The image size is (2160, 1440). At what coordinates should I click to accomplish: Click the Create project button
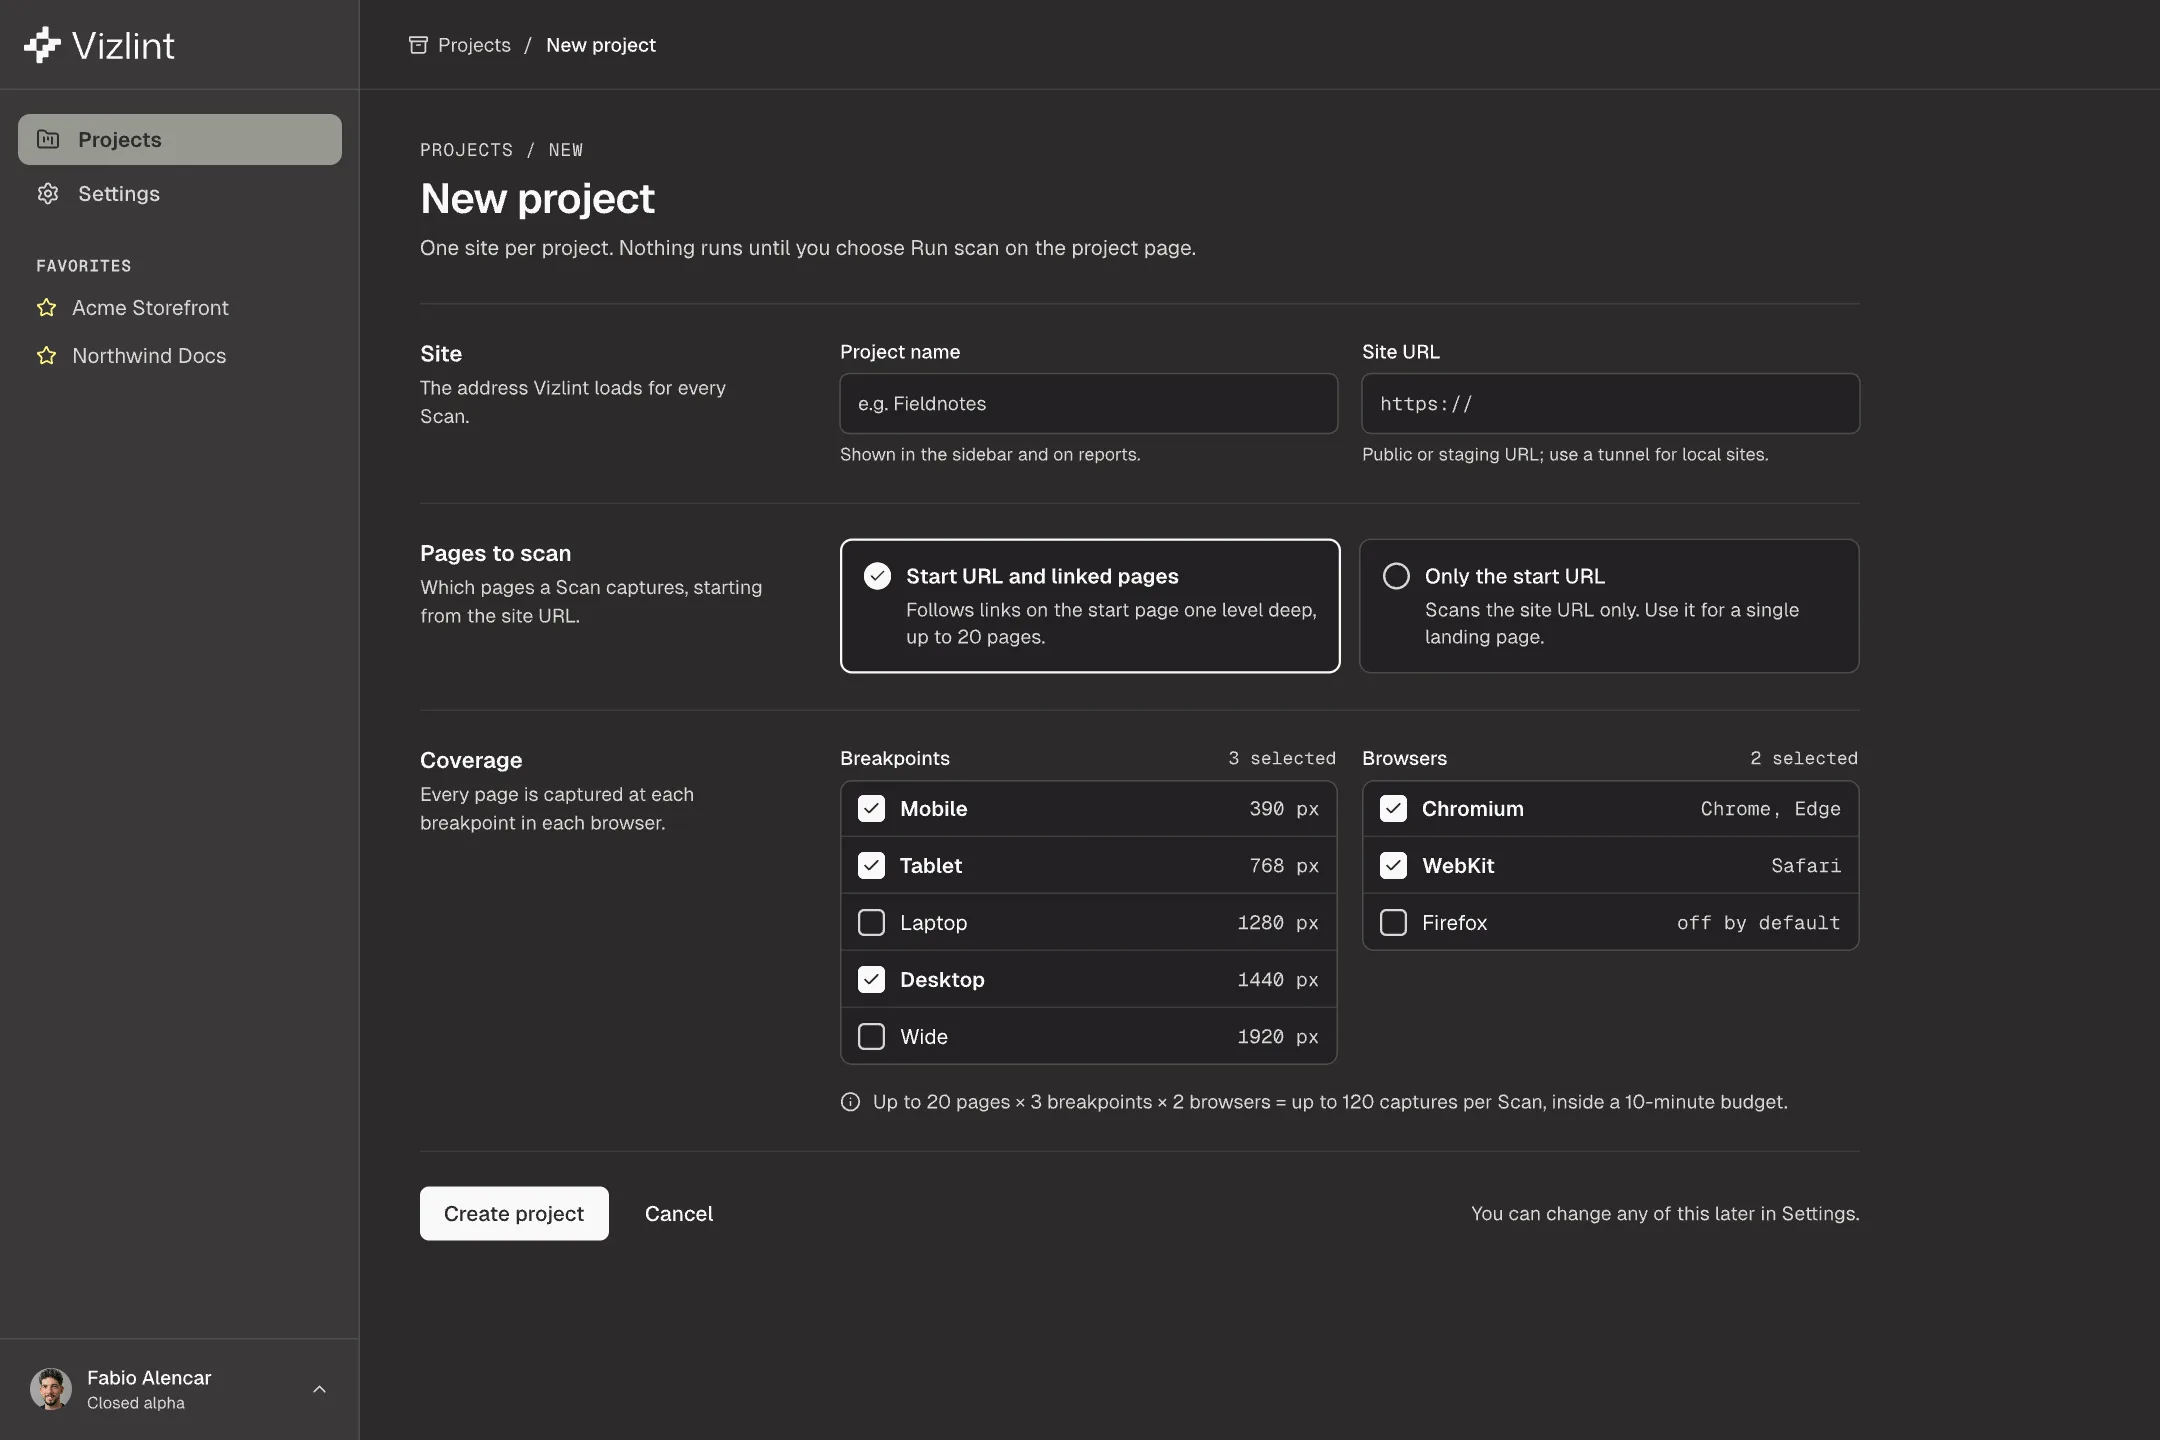click(x=514, y=1213)
